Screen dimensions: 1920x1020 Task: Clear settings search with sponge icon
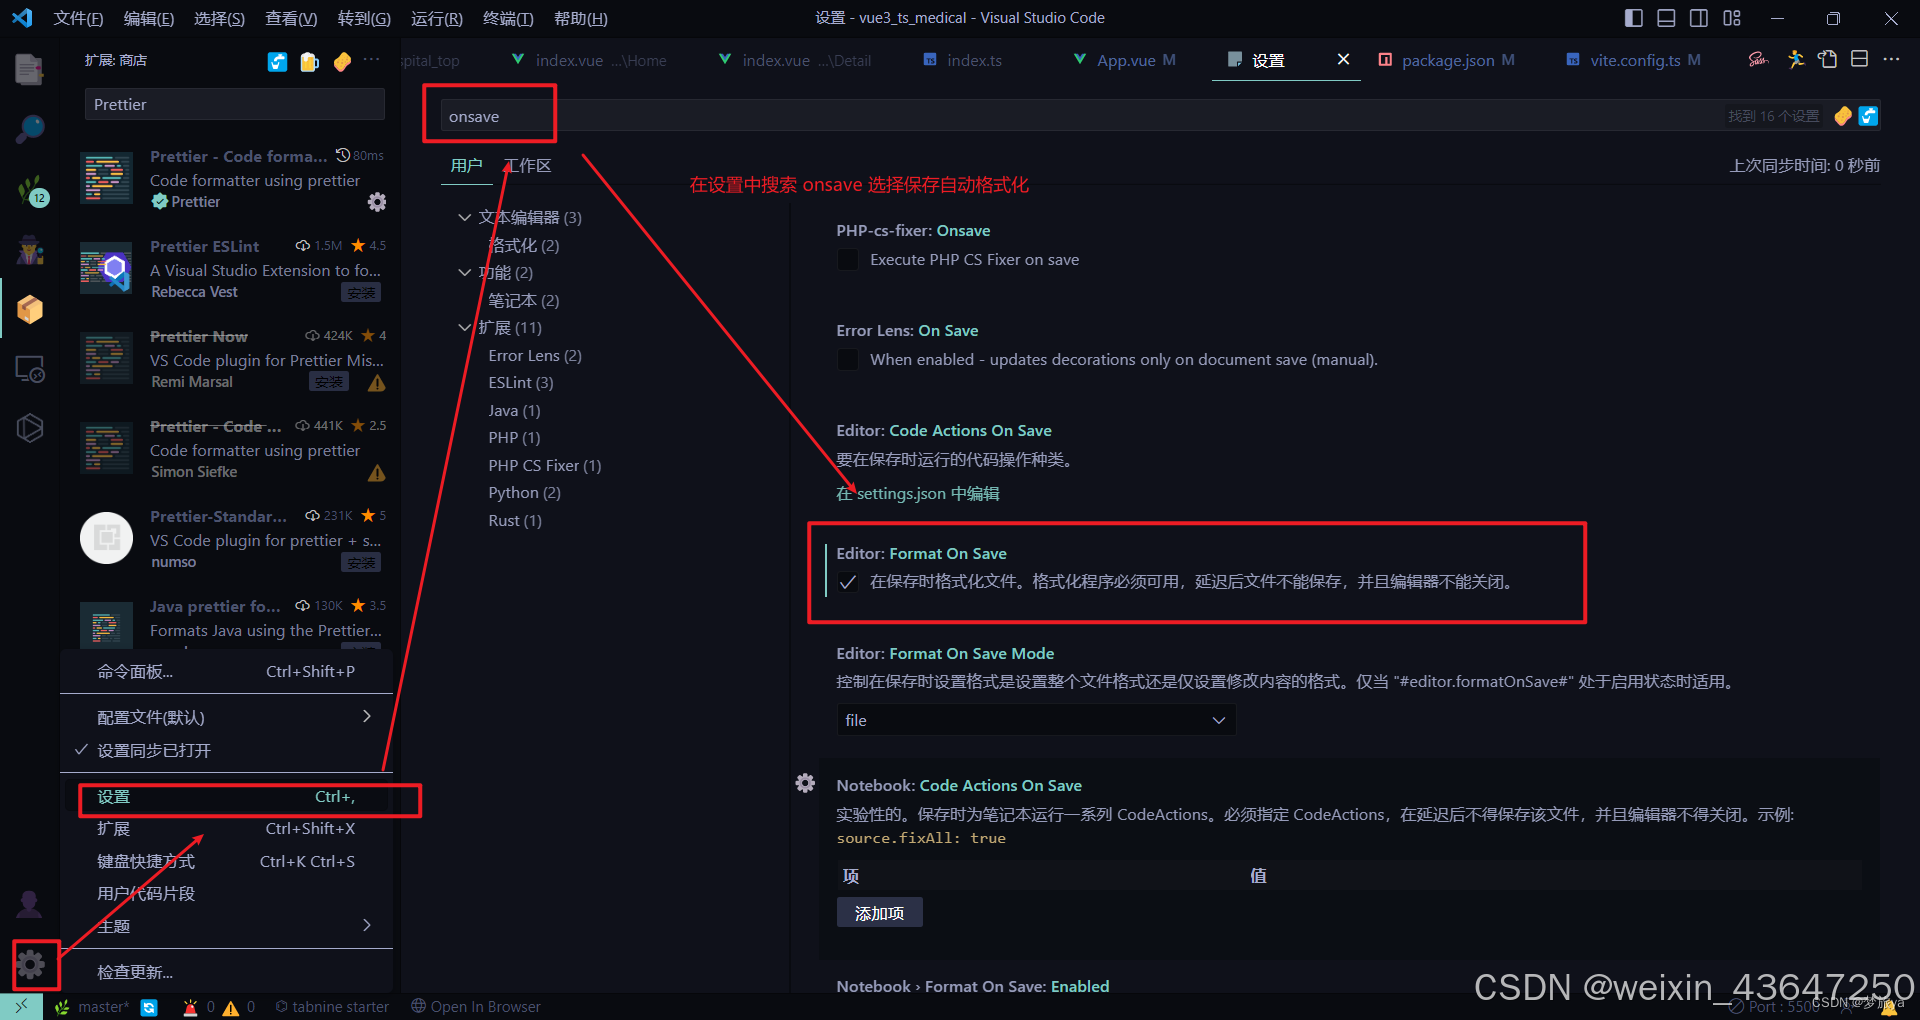(x=1843, y=116)
